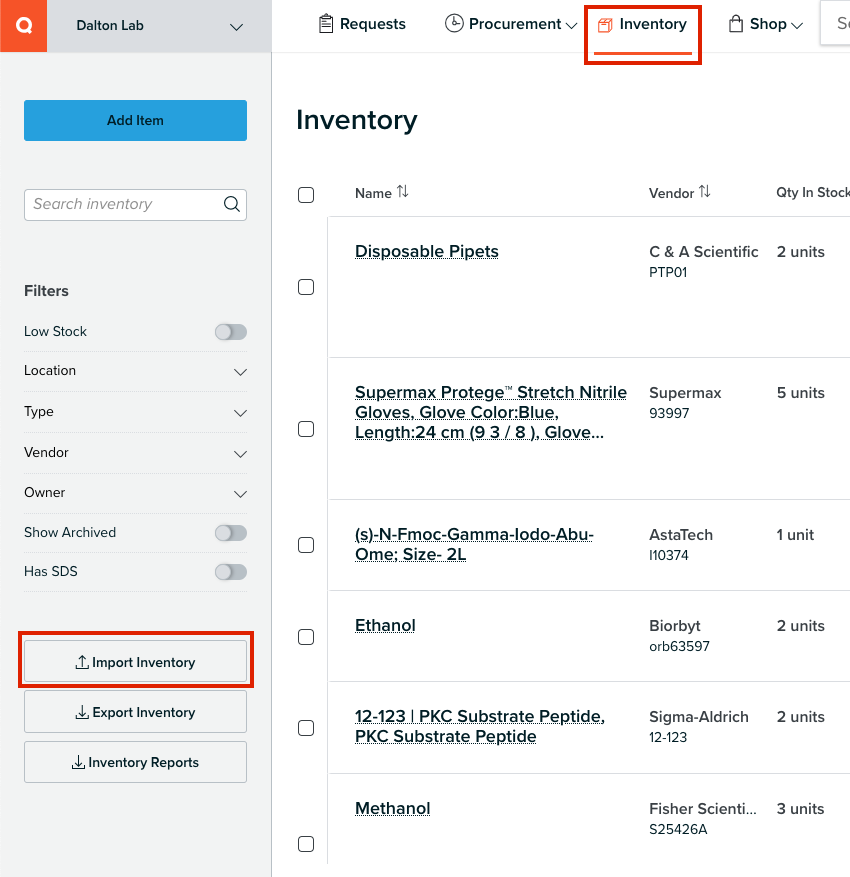Click the search magnifier icon in inventory search
The image size is (850, 877).
(x=232, y=204)
